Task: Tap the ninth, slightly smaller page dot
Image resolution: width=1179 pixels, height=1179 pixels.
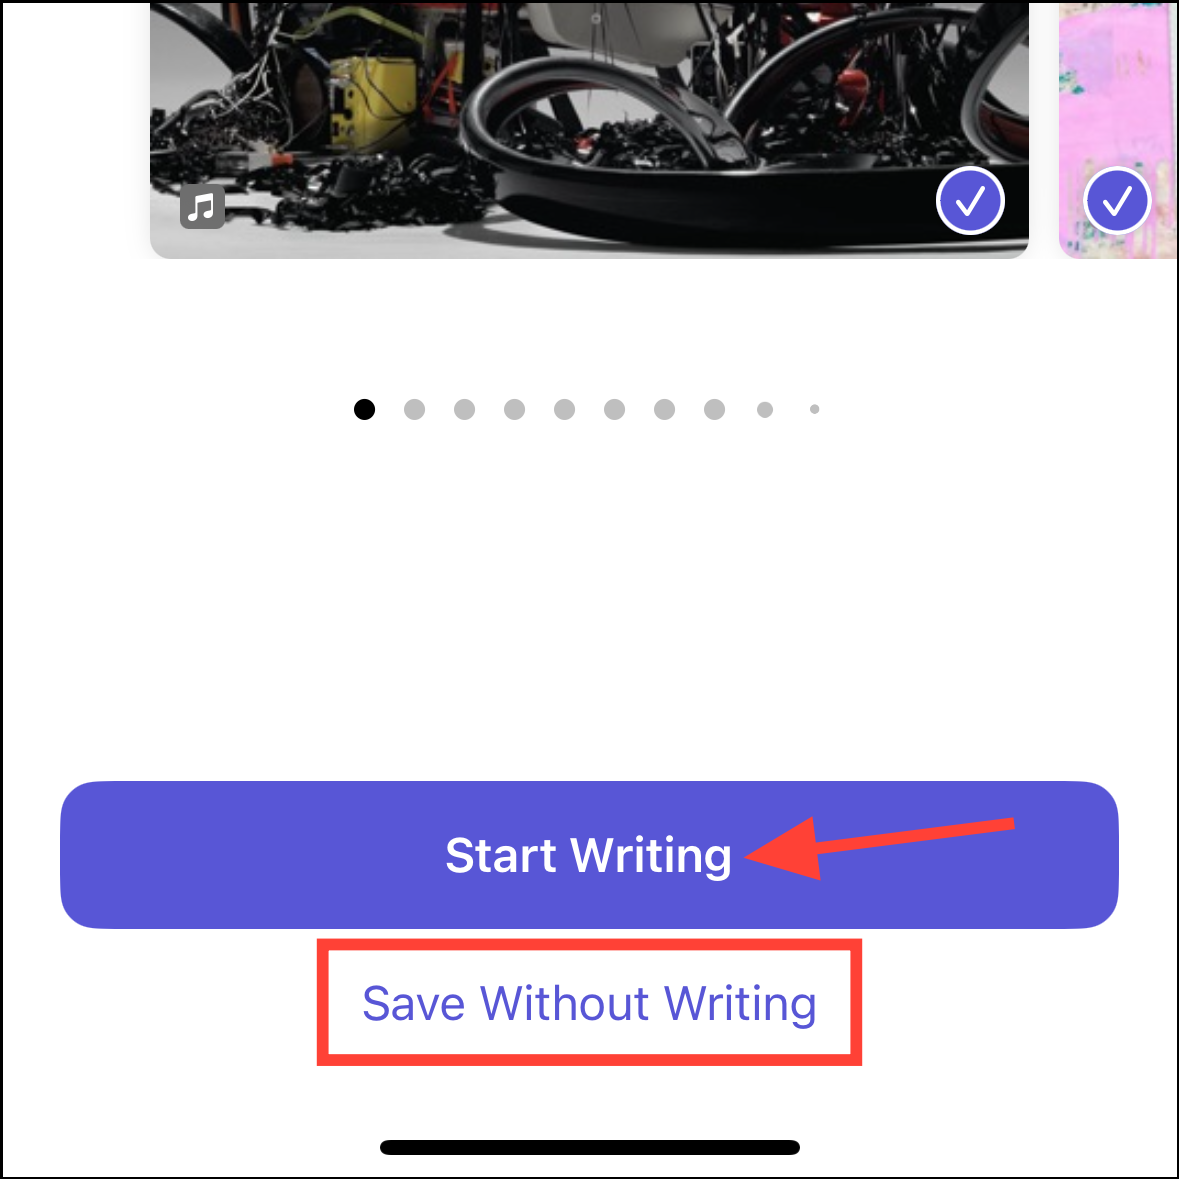Action: pyautogui.click(x=765, y=410)
